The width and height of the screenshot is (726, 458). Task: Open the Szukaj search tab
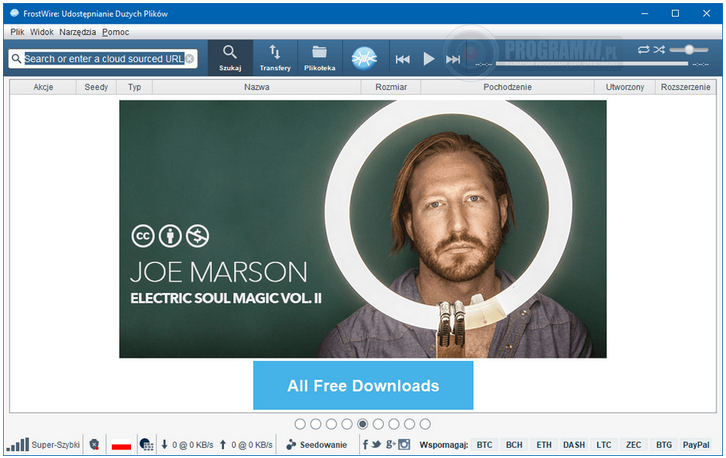[x=230, y=58]
